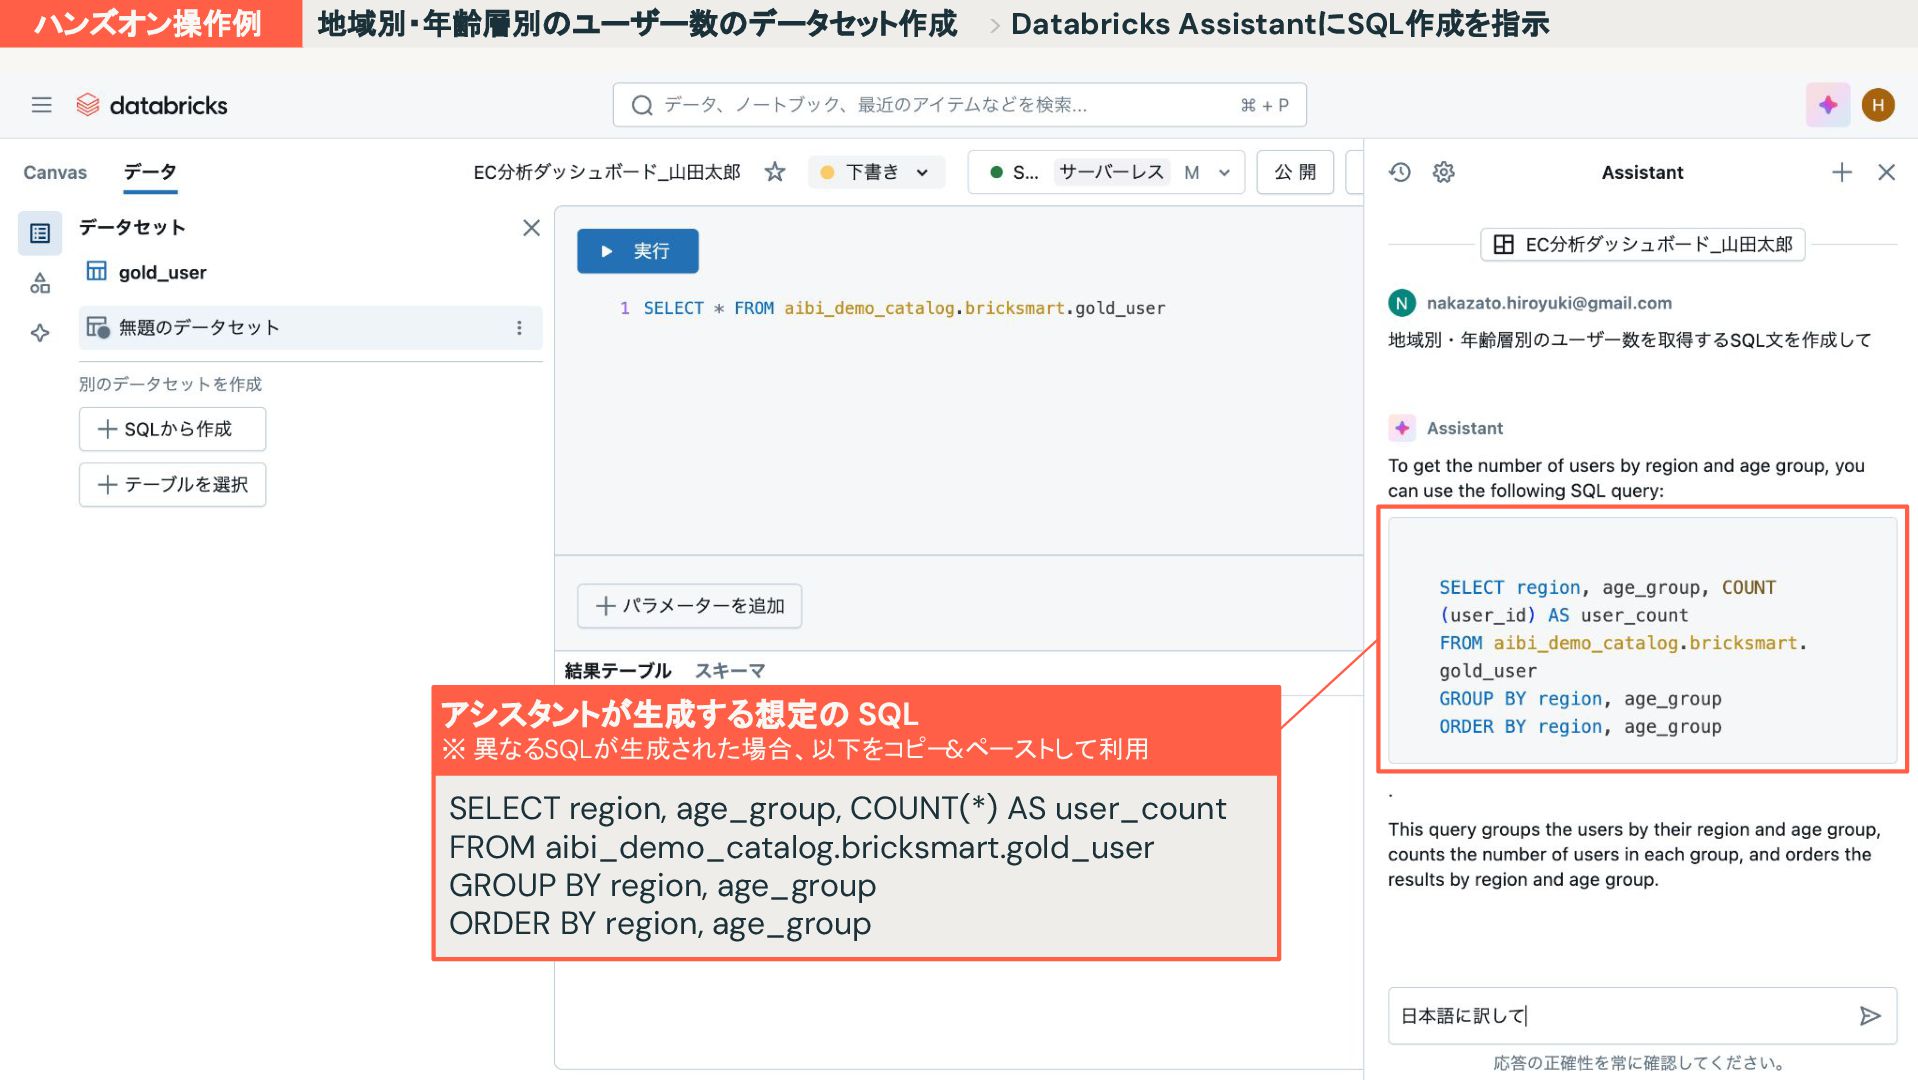Click the nakazato.hiroyuki@gmail.com sender name
The height and width of the screenshot is (1080, 1918).
coord(1549,303)
